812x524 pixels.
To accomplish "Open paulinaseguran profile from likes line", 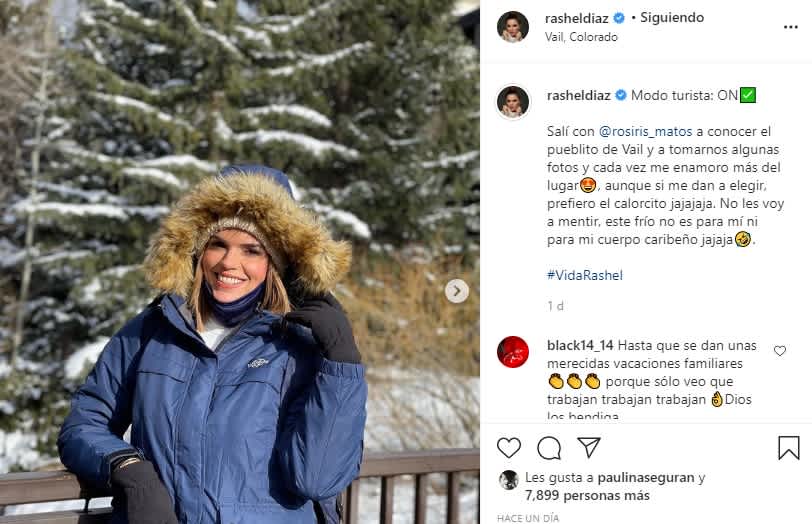I will (646, 477).
